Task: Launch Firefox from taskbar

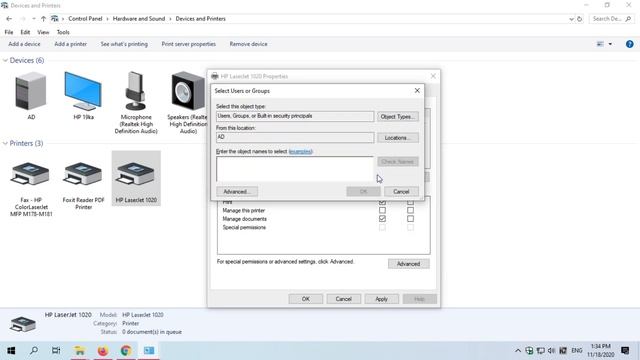Action: click(102, 351)
